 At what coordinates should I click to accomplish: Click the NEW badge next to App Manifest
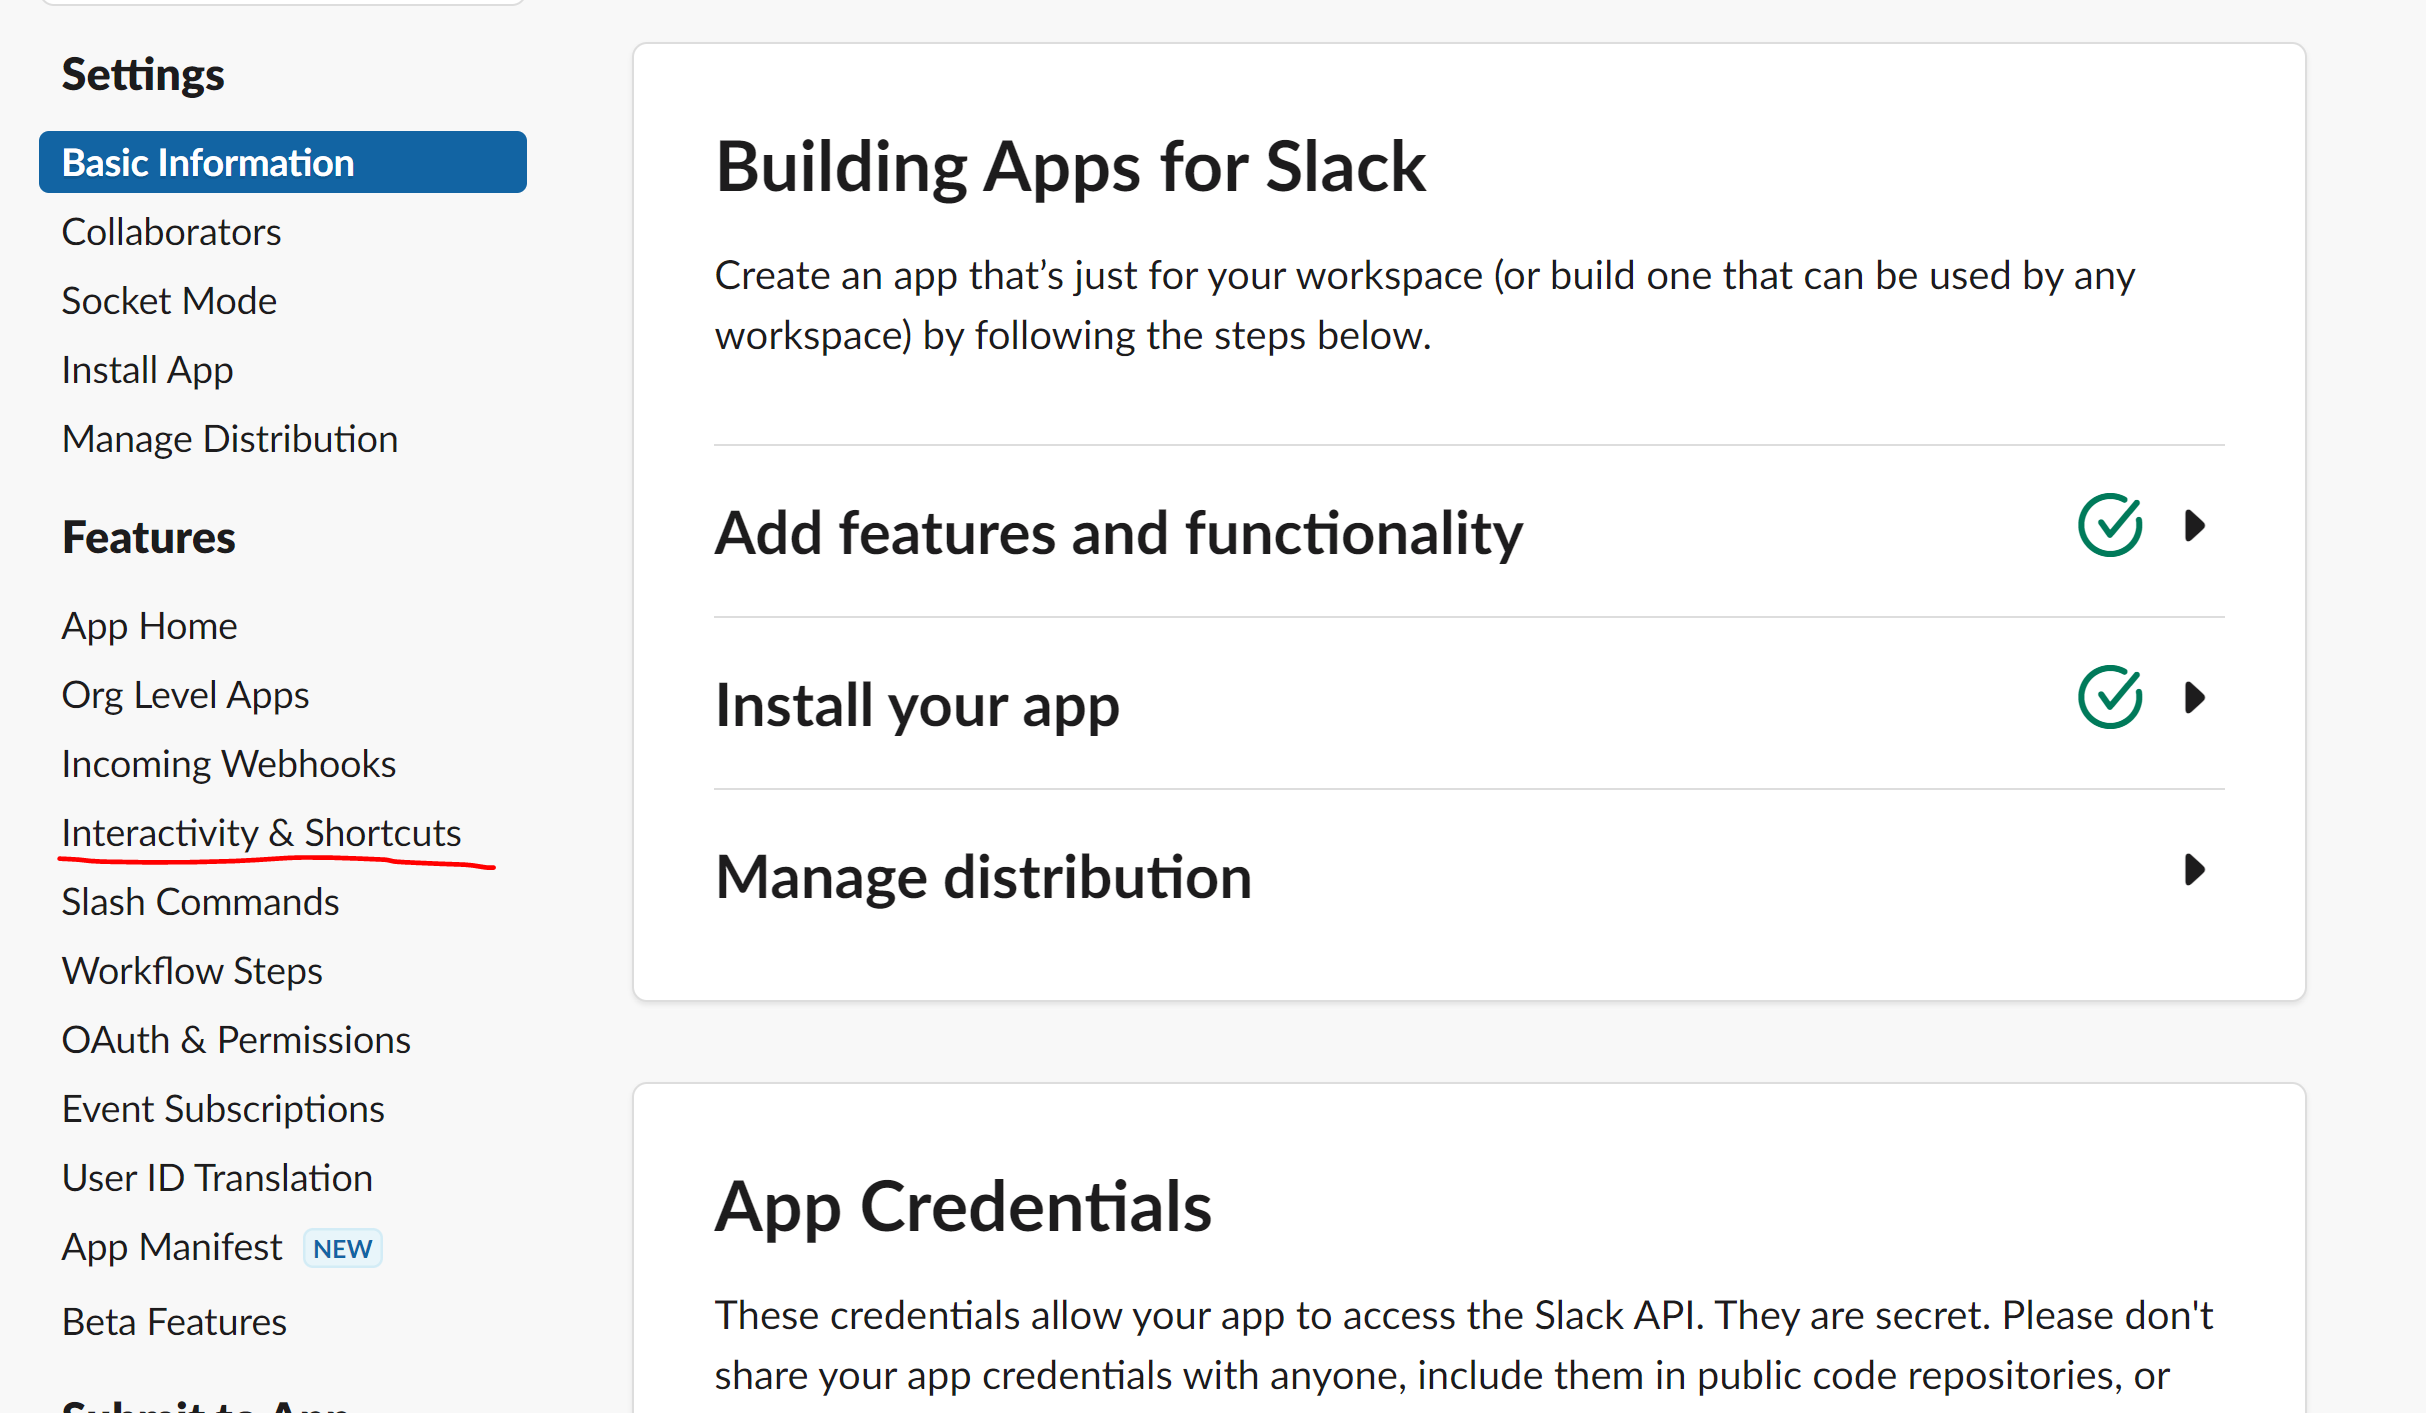(x=342, y=1248)
